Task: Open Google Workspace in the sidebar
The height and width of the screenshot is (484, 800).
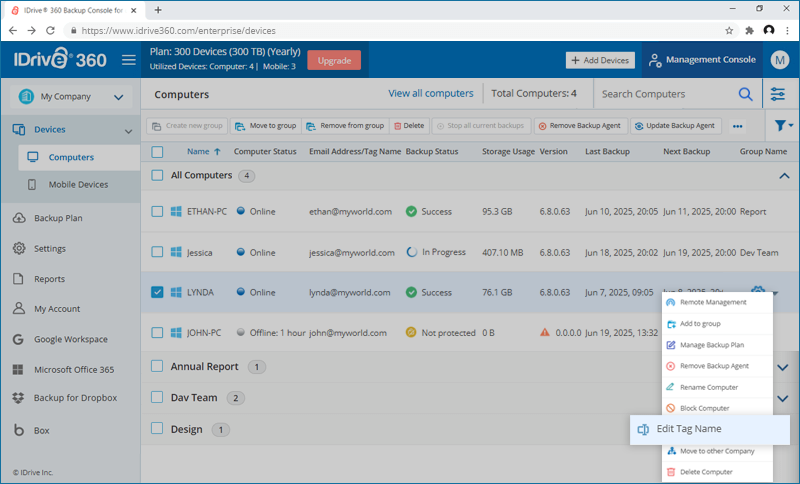Action: [70, 339]
